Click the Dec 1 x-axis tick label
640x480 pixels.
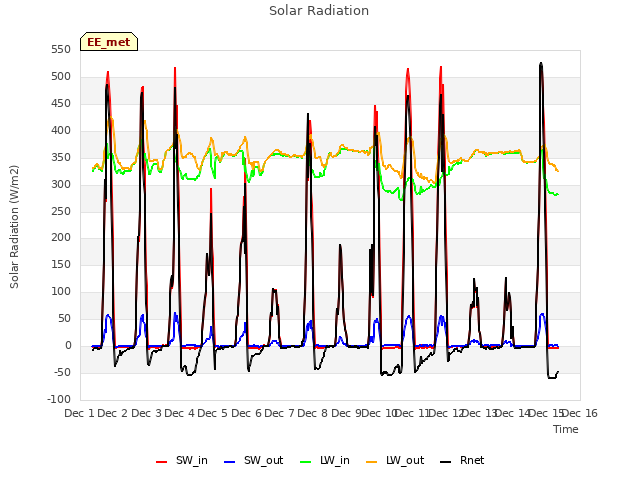coord(79,413)
